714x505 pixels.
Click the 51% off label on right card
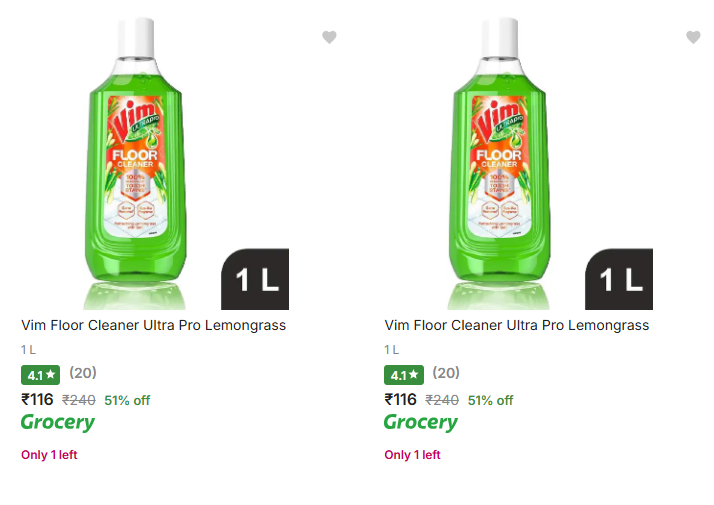click(x=490, y=400)
